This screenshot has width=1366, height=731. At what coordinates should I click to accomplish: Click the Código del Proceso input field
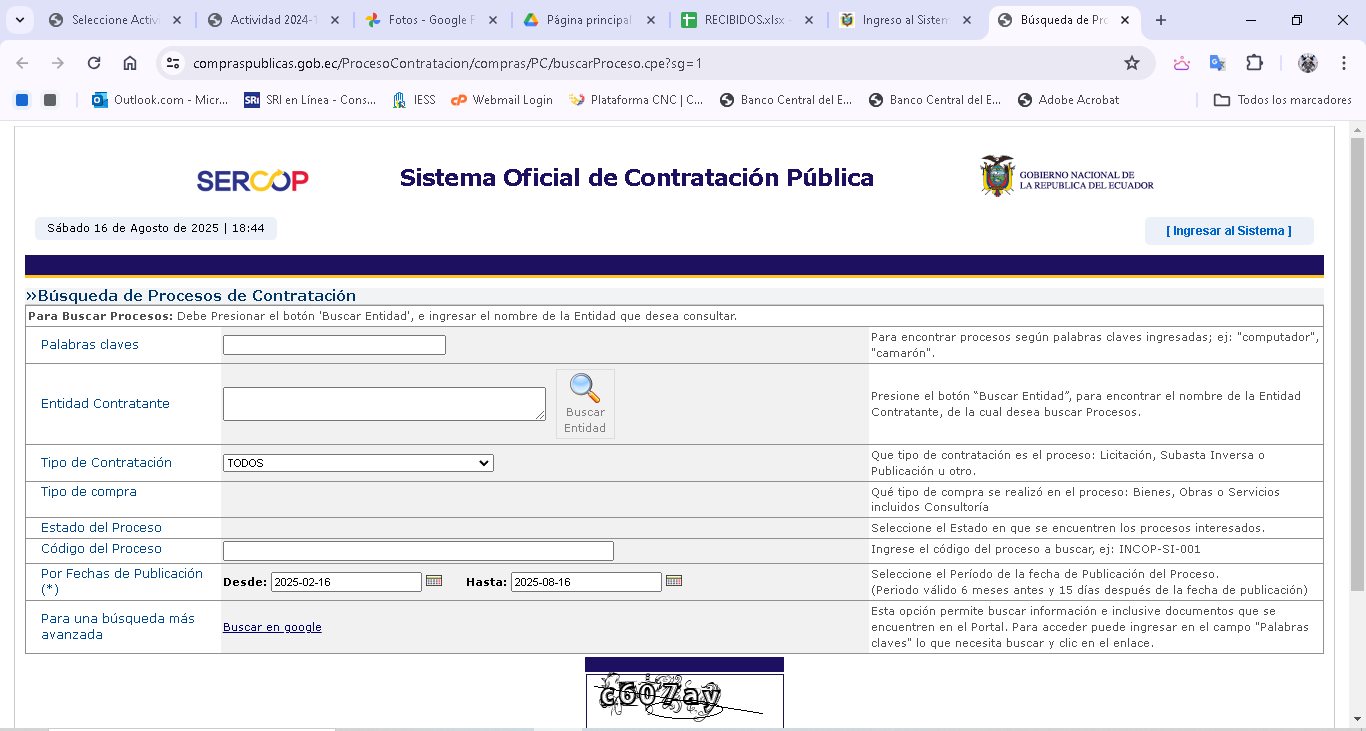pos(418,551)
